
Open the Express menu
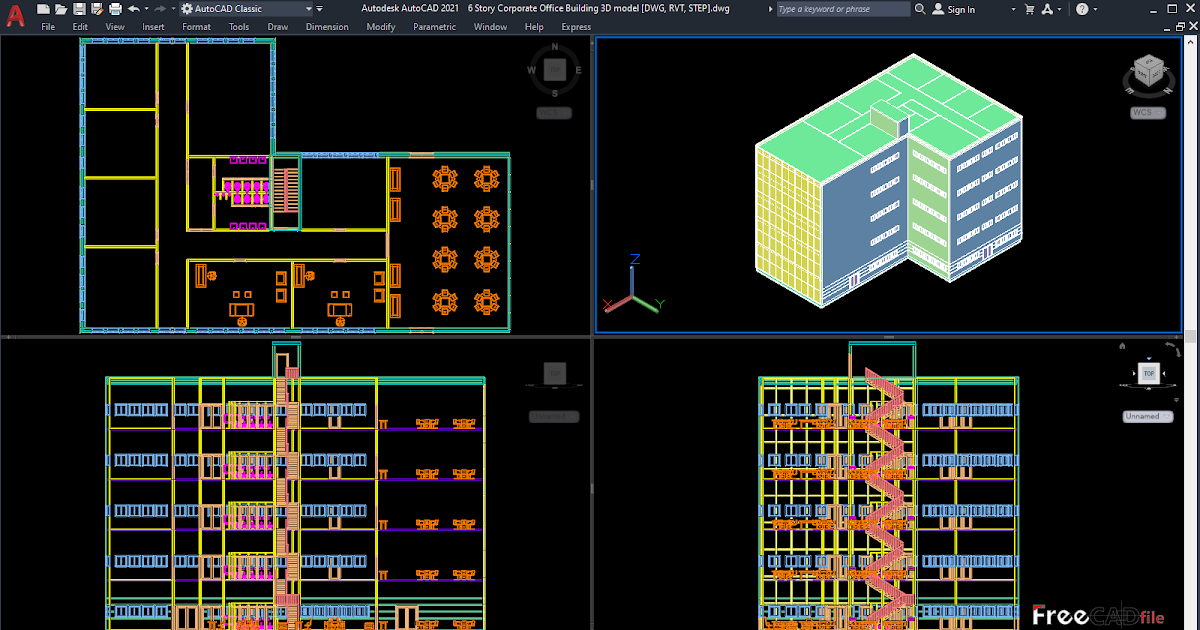point(576,27)
